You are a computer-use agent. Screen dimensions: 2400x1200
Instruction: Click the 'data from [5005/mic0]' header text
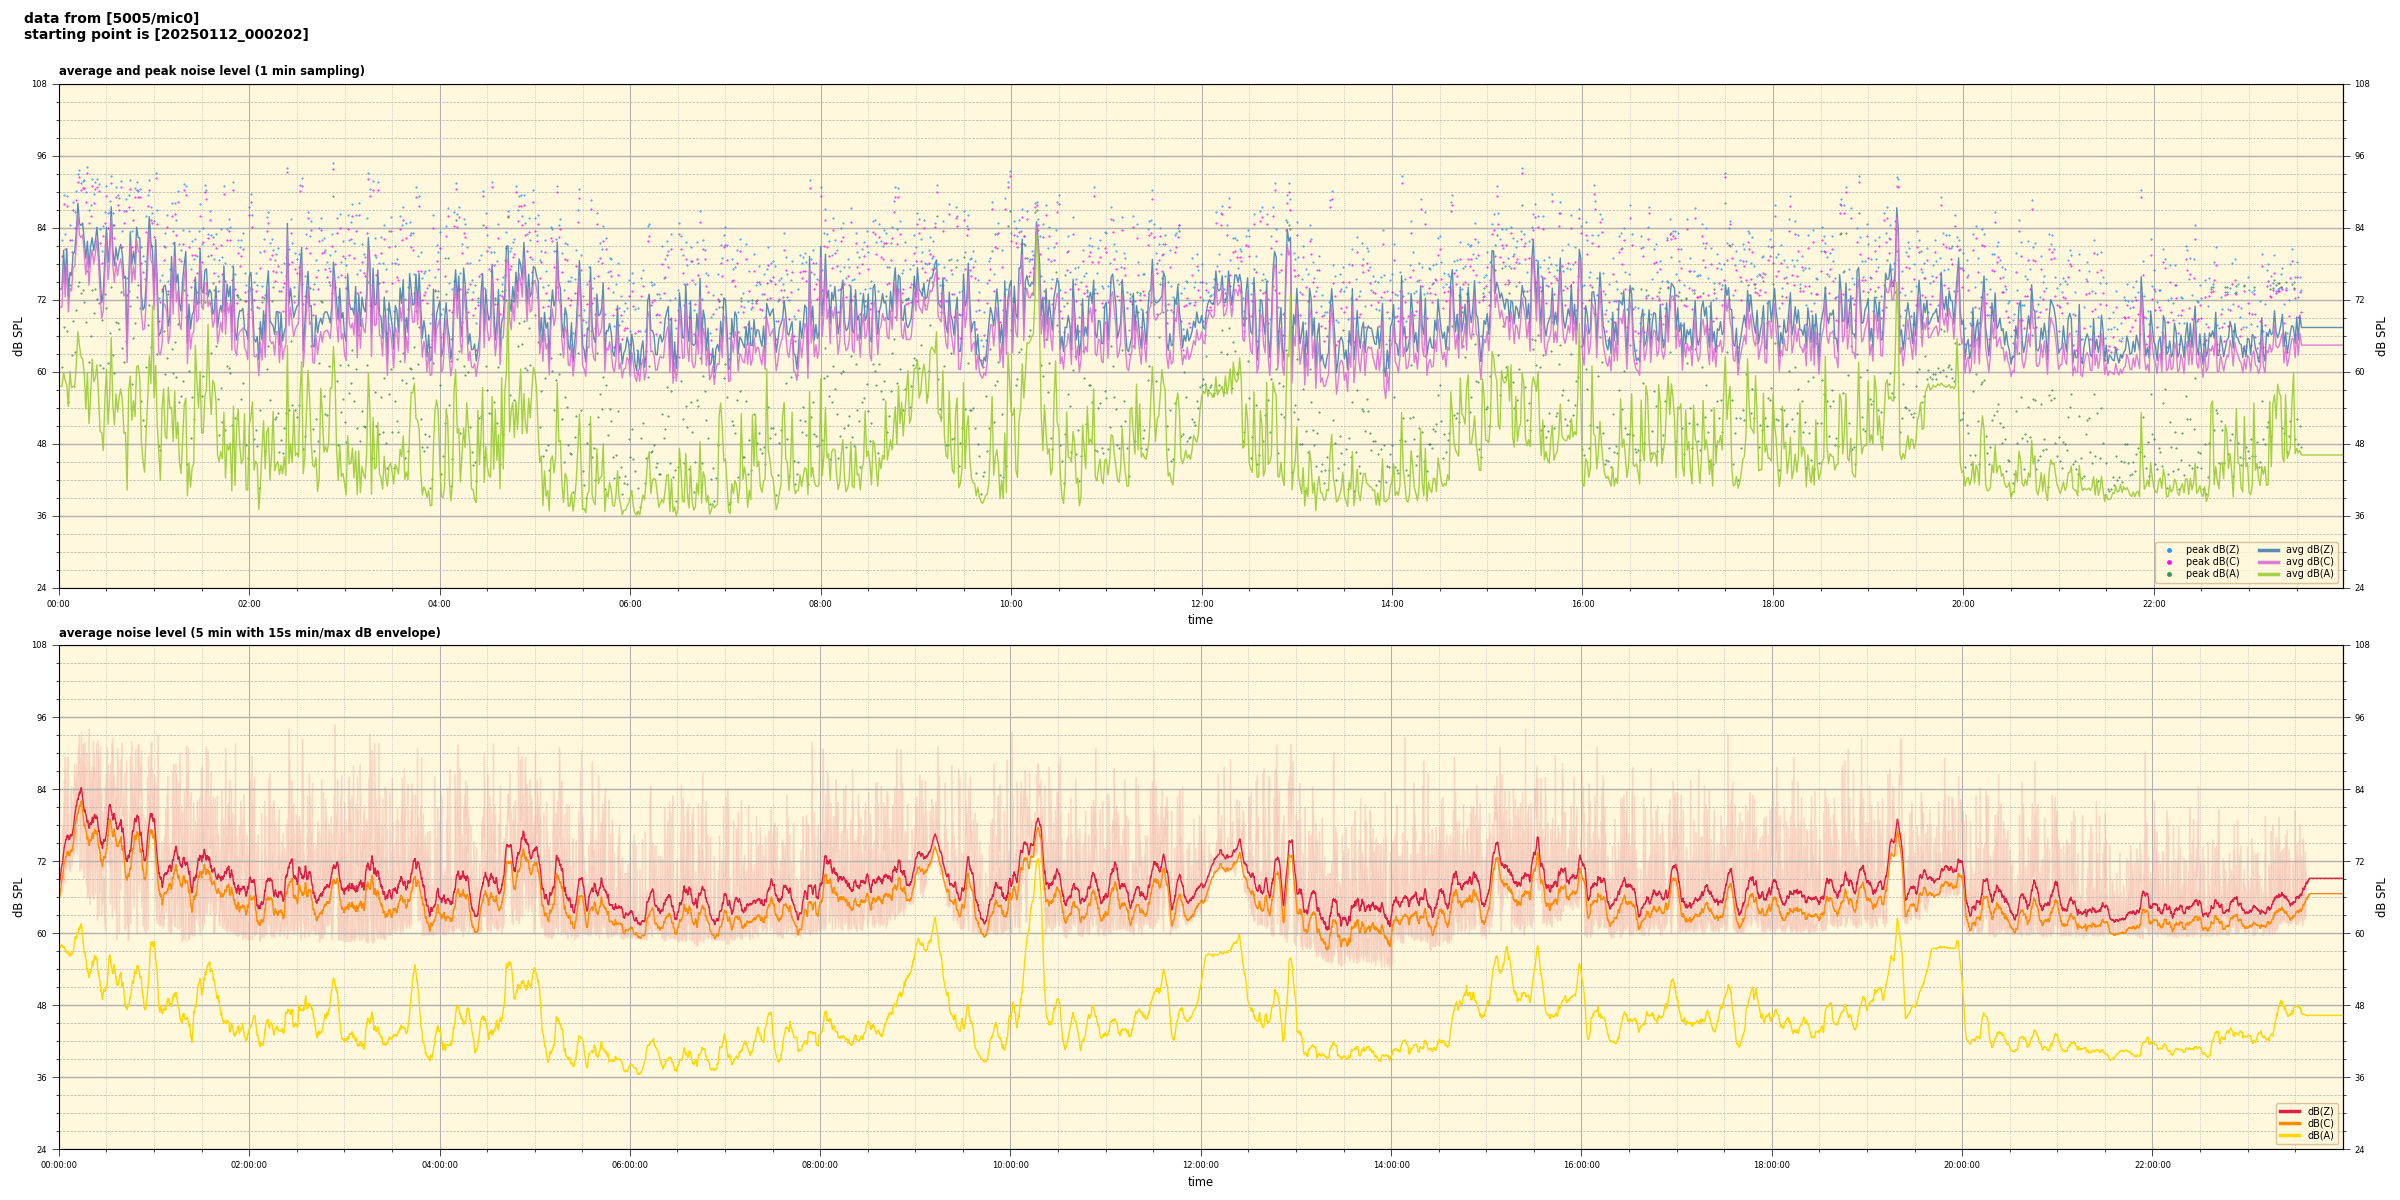click(x=111, y=18)
